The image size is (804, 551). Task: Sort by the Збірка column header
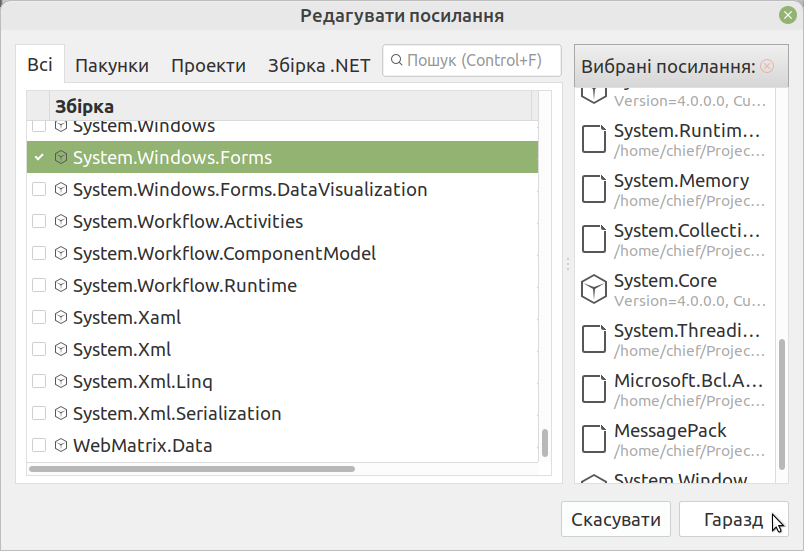(x=290, y=107)
